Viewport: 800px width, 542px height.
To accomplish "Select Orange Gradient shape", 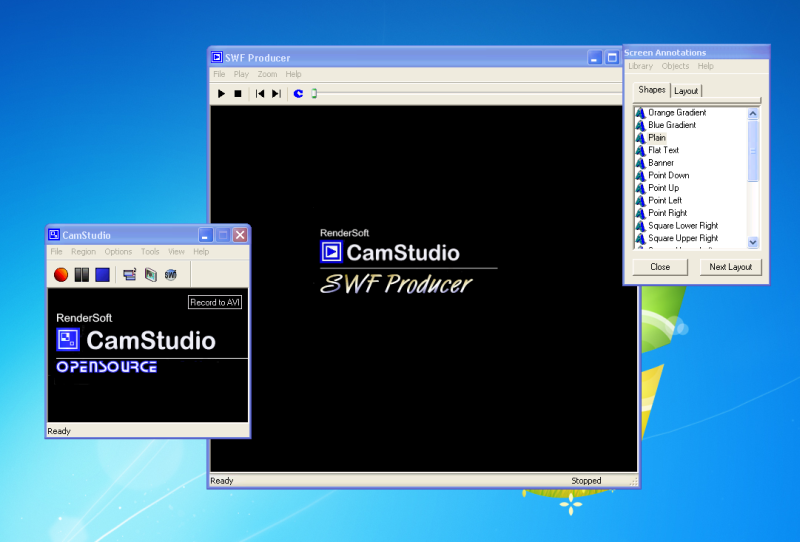I will coord(677,112).
